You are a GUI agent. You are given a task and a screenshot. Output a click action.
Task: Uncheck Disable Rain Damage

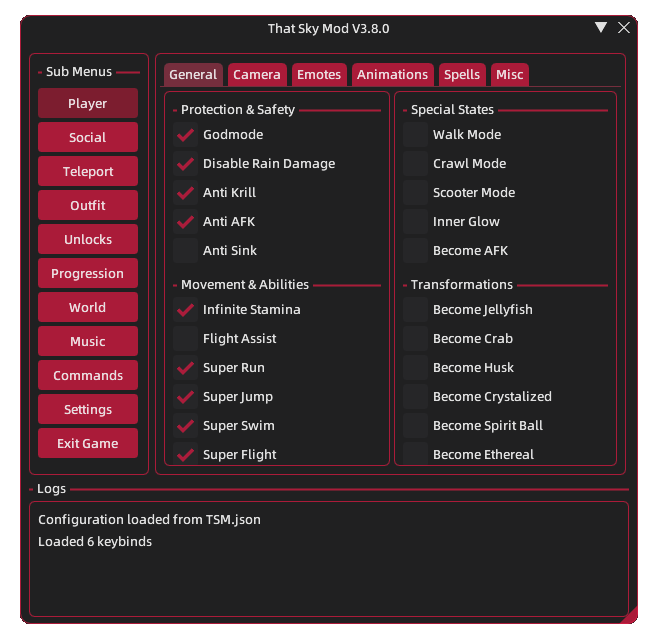click(x=185, y=163)
